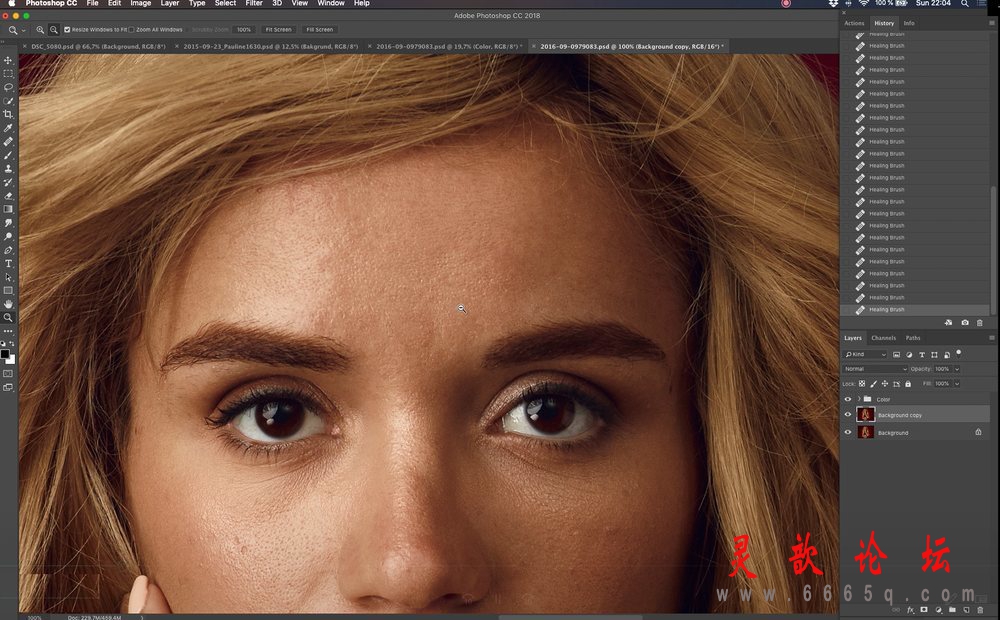Toggle type layer filter
The height and width of the screenshot is (620, 1000).
click(922, 355)
